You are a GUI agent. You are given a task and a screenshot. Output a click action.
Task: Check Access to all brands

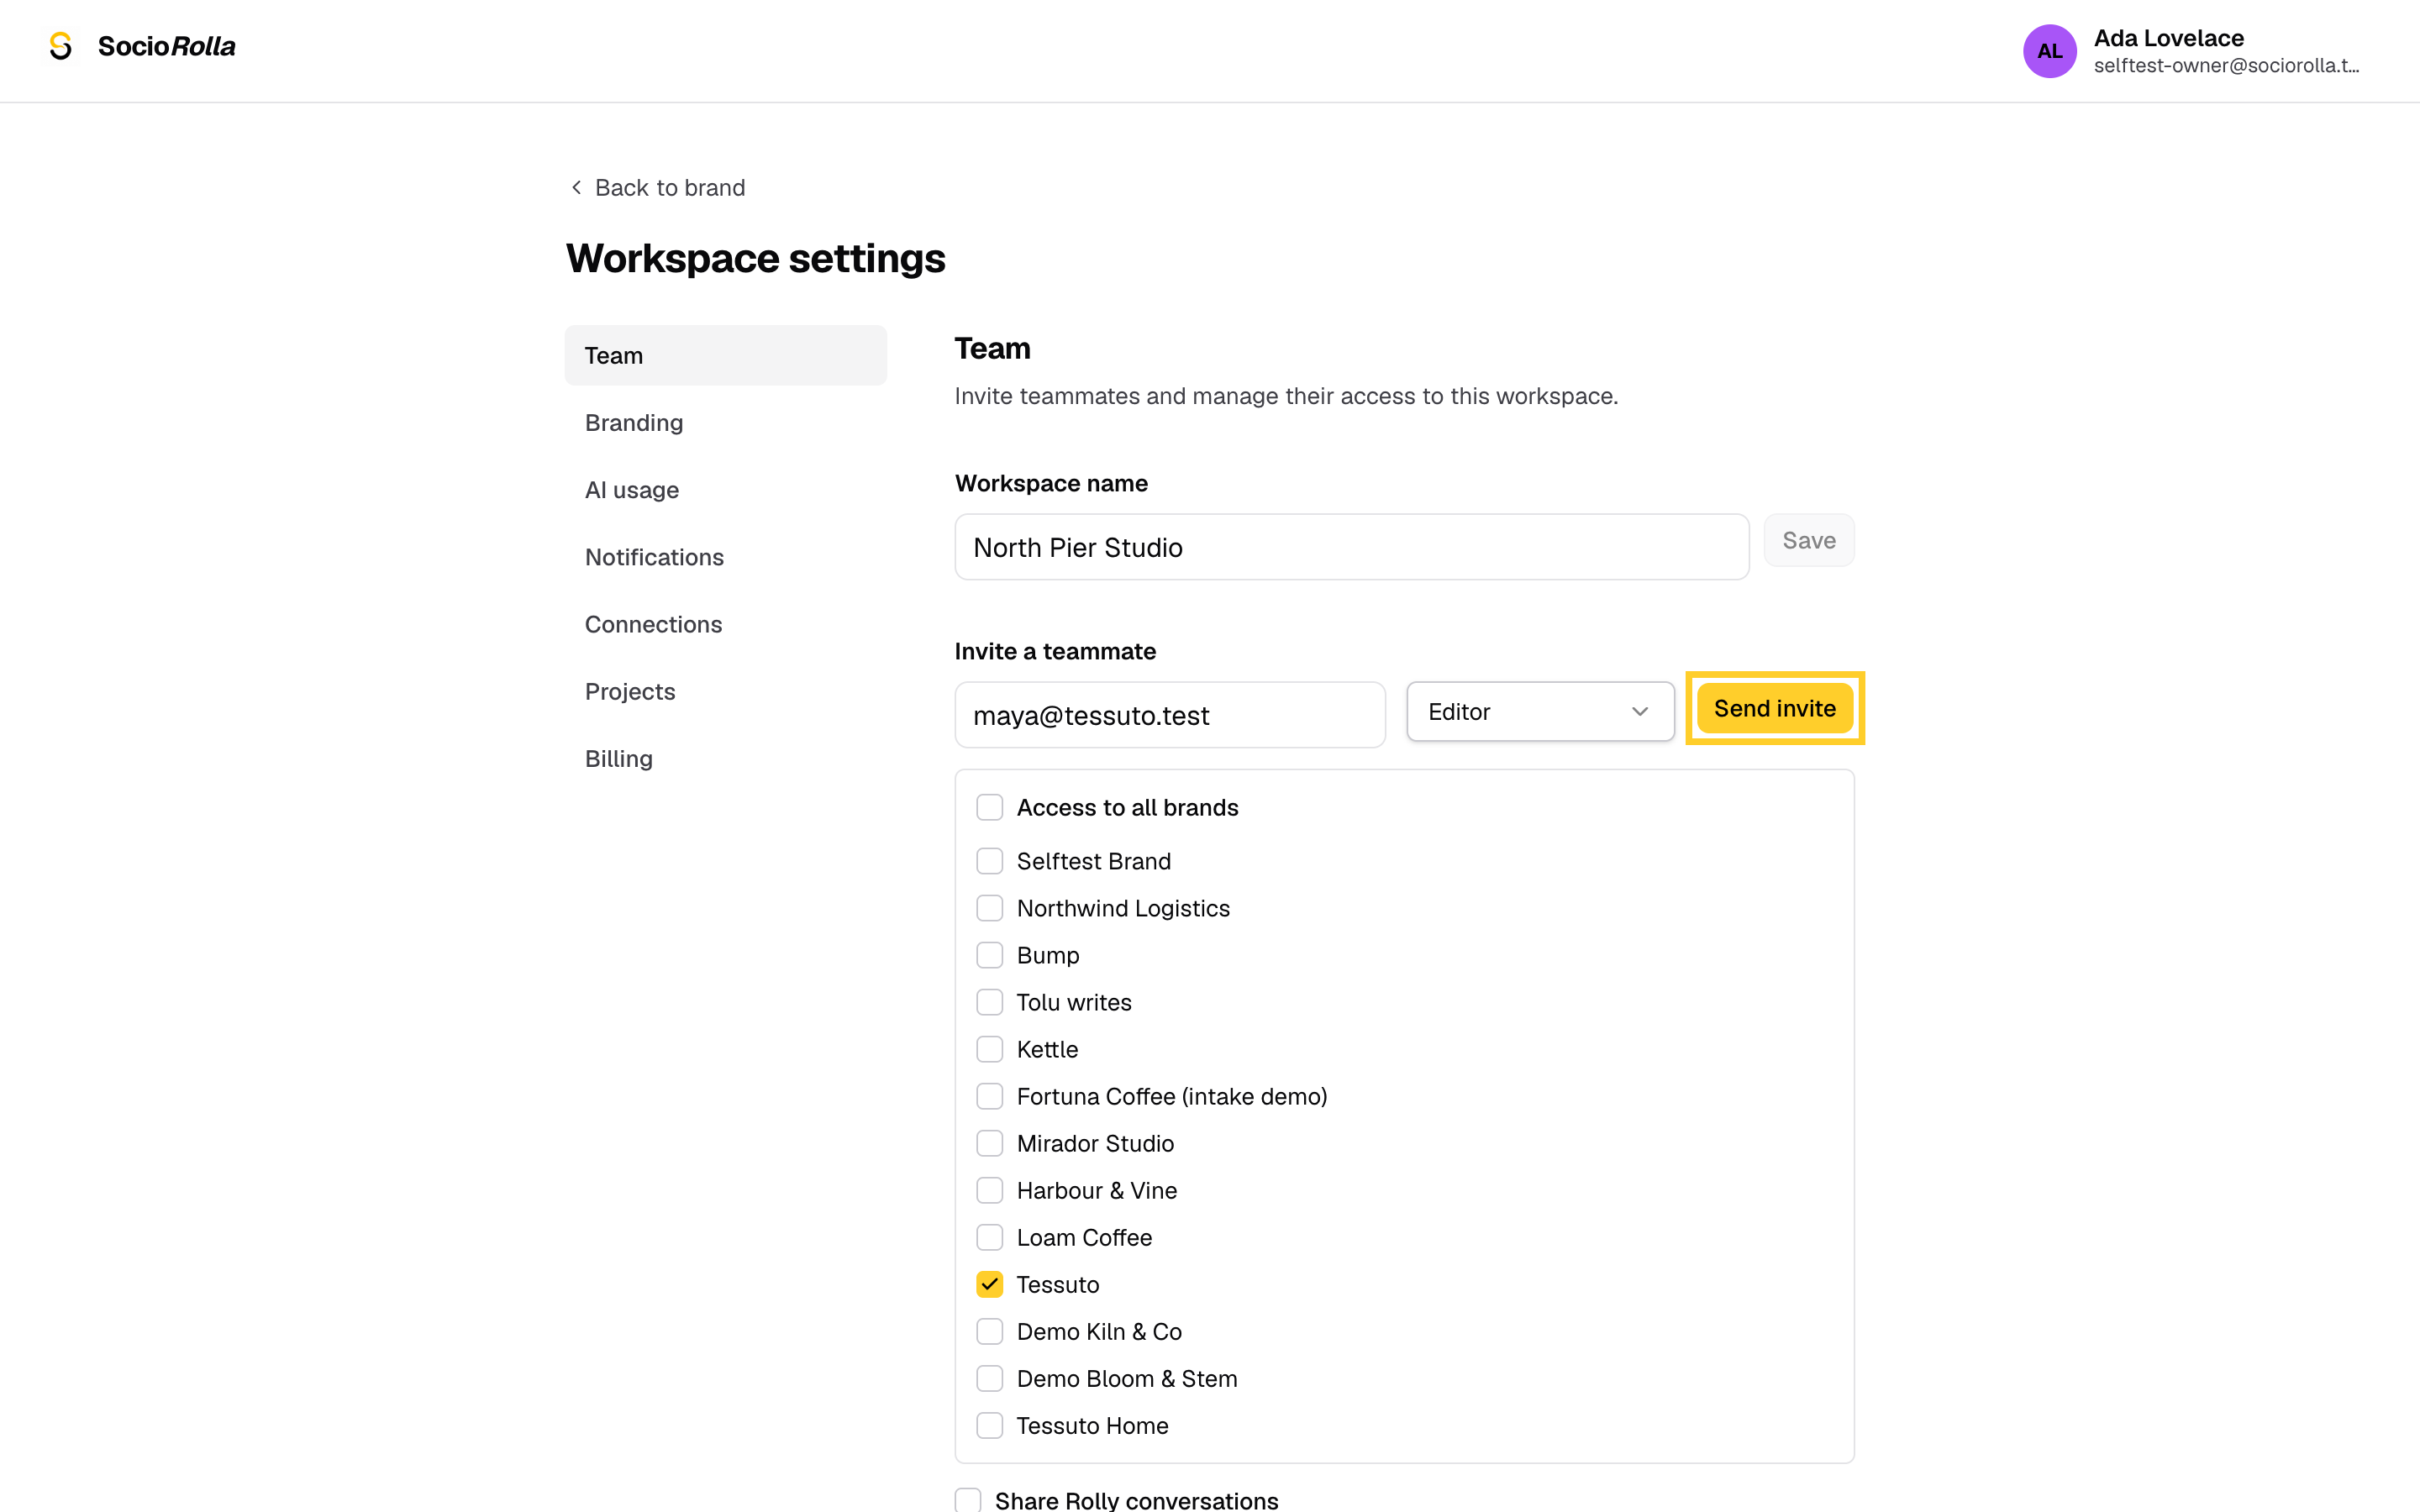(x=989, y=807)
